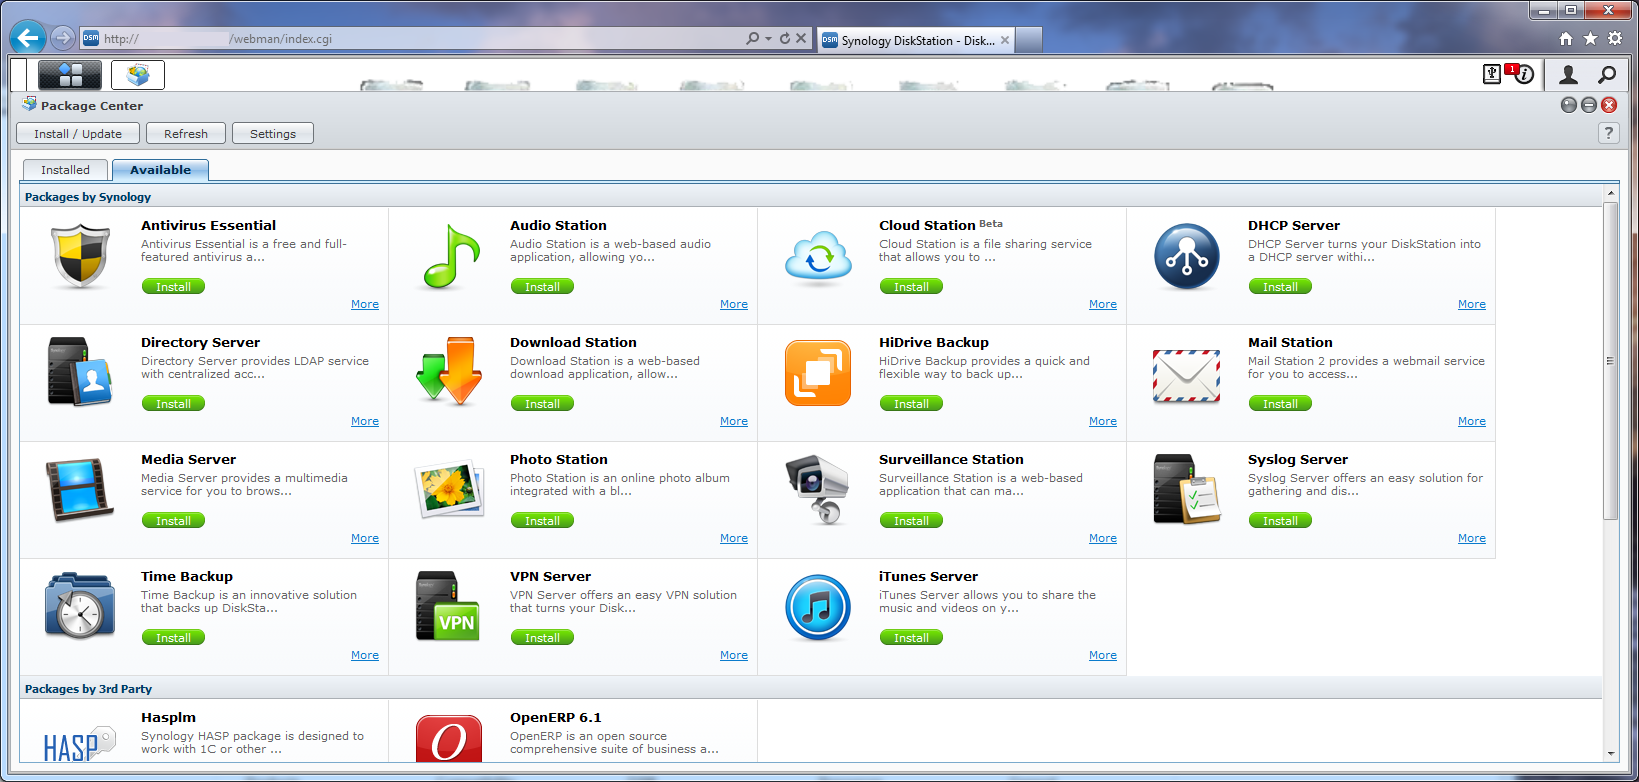Refresh page with browser reload icon
This screenshot has height=782, width=1639.
(785, 39)
